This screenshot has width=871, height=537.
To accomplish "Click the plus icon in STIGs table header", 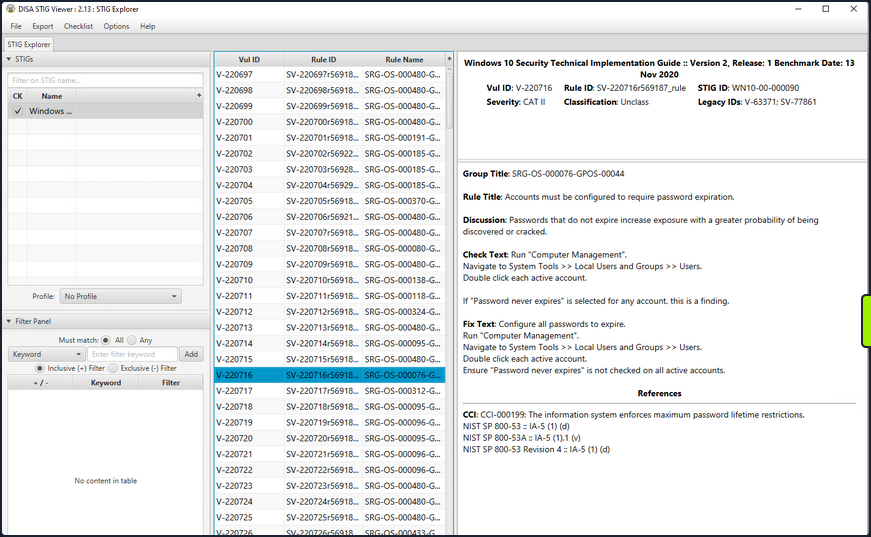I will (198, 96).
